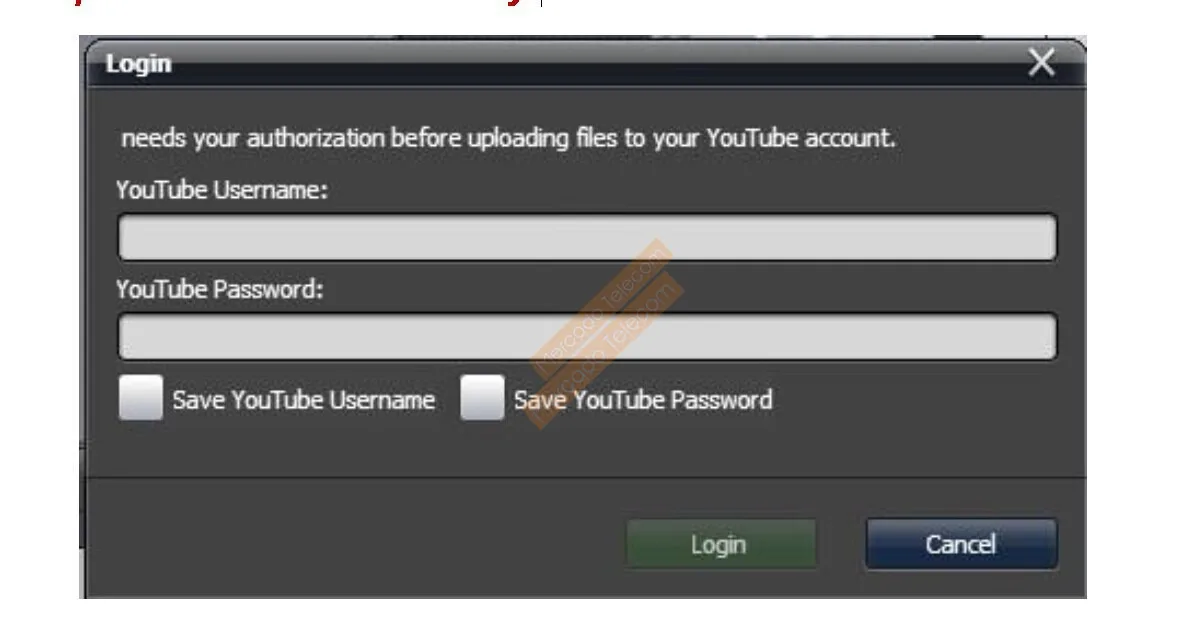Click the green Login button
Screen dimensions: 1202x618
(720, 544)
